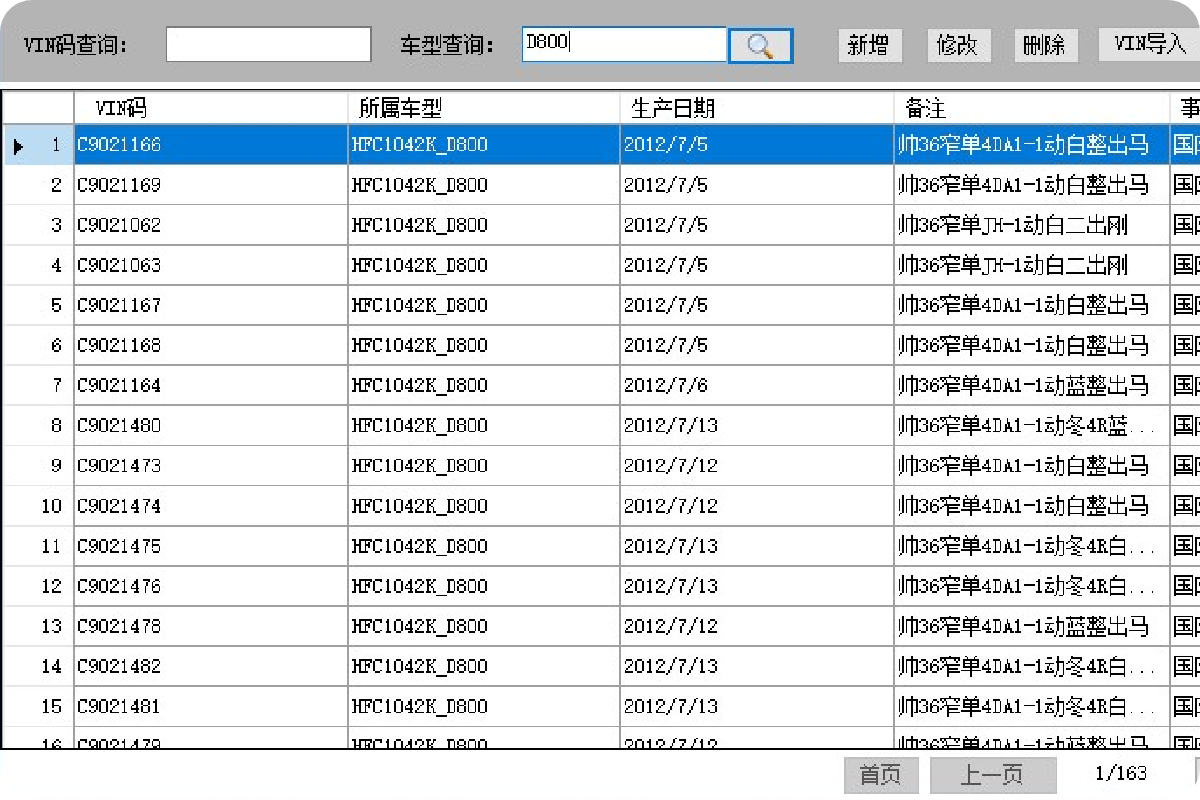Click remark cell in row 3

(x=1030, y=225)
